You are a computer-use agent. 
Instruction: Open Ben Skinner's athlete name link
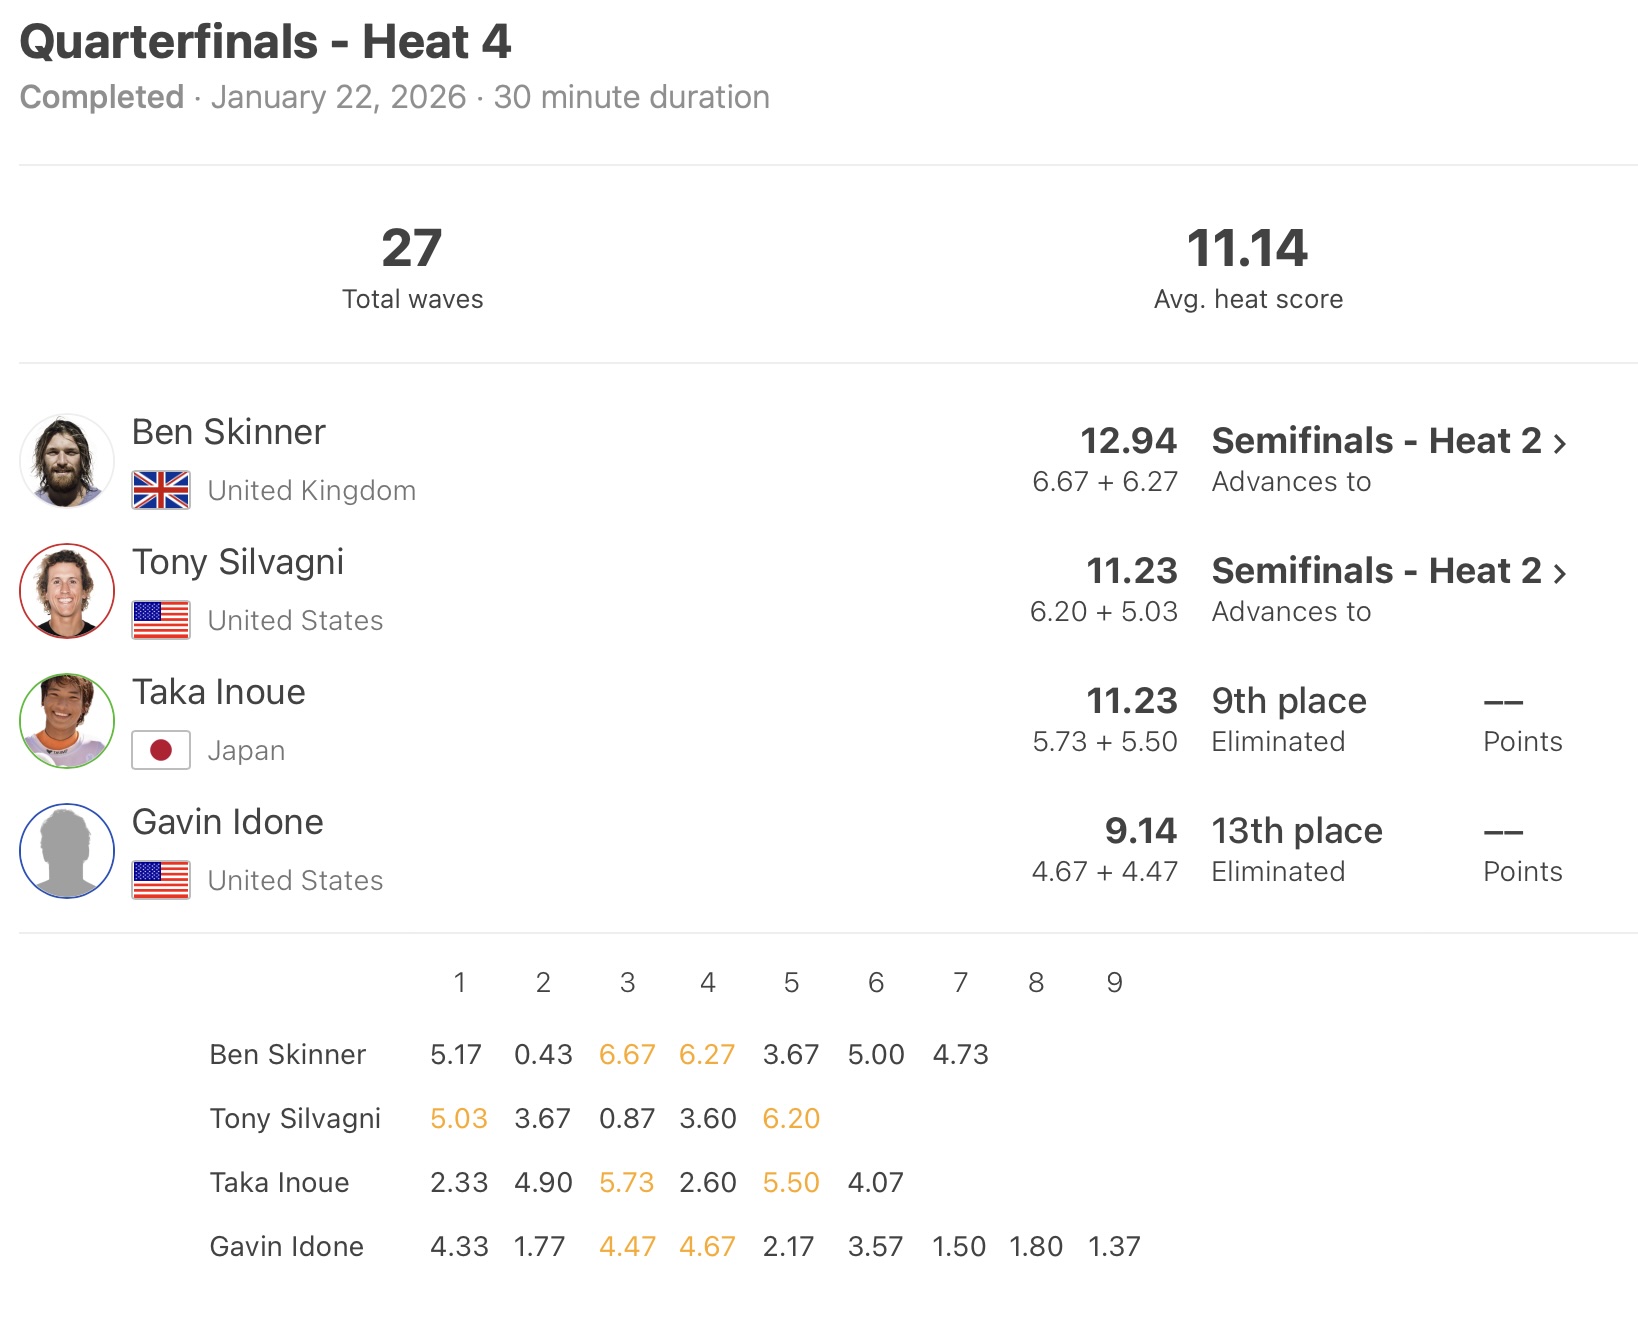point(229,432)
